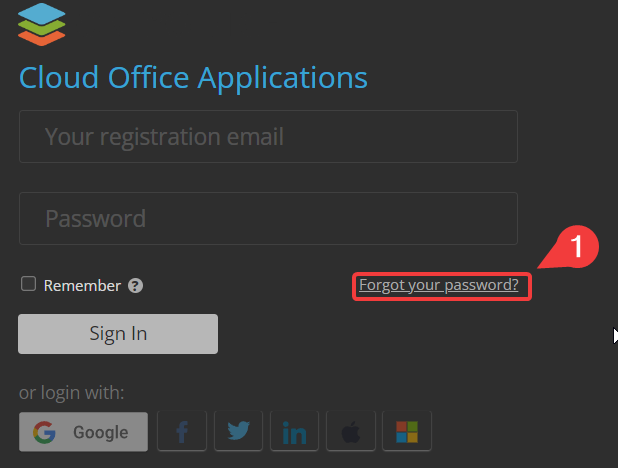Click the orange bottom layer of the logo
This screenshot has height=468, width=618.
click(x=41, y=39)
